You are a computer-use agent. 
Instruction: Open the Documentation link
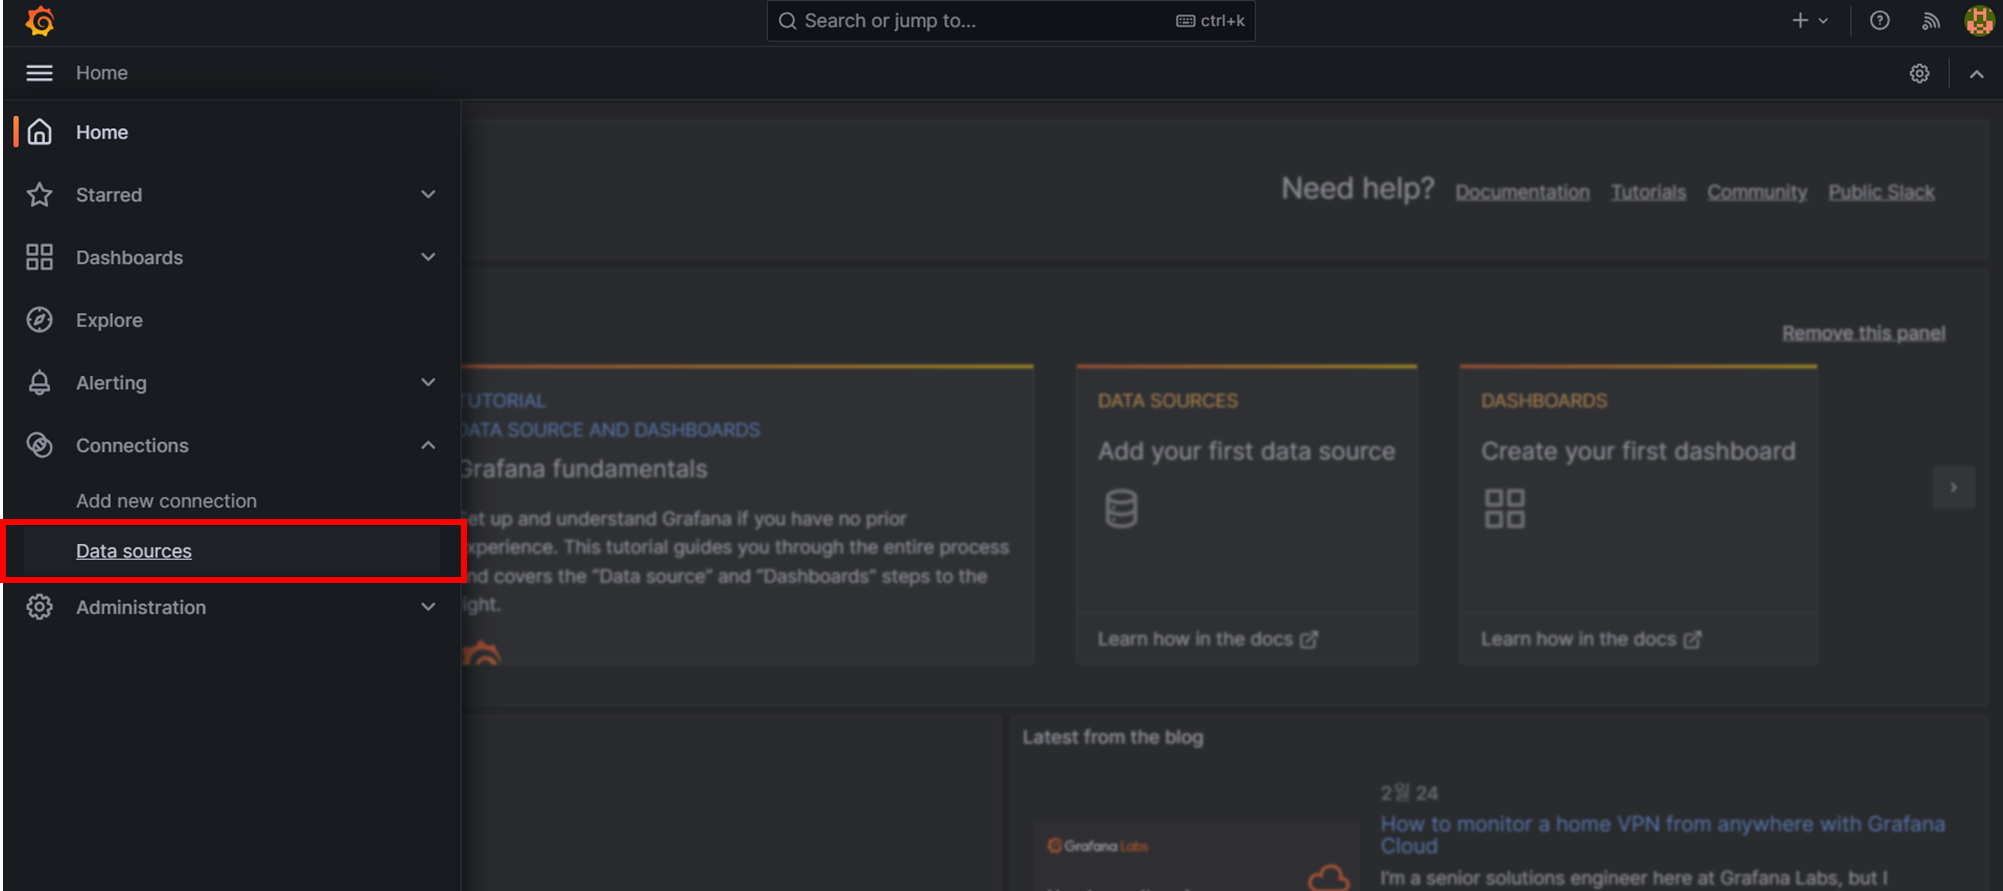(x=1522, y=192)
